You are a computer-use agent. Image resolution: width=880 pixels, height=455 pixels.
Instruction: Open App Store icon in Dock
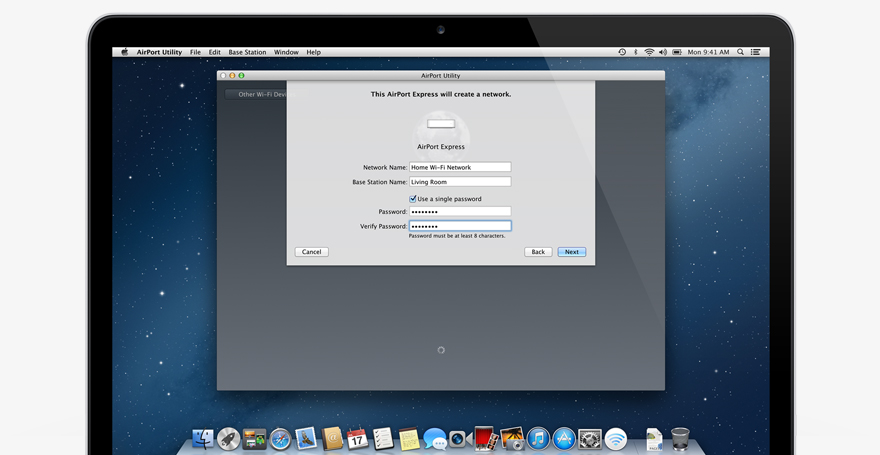(x=564, y=439)
